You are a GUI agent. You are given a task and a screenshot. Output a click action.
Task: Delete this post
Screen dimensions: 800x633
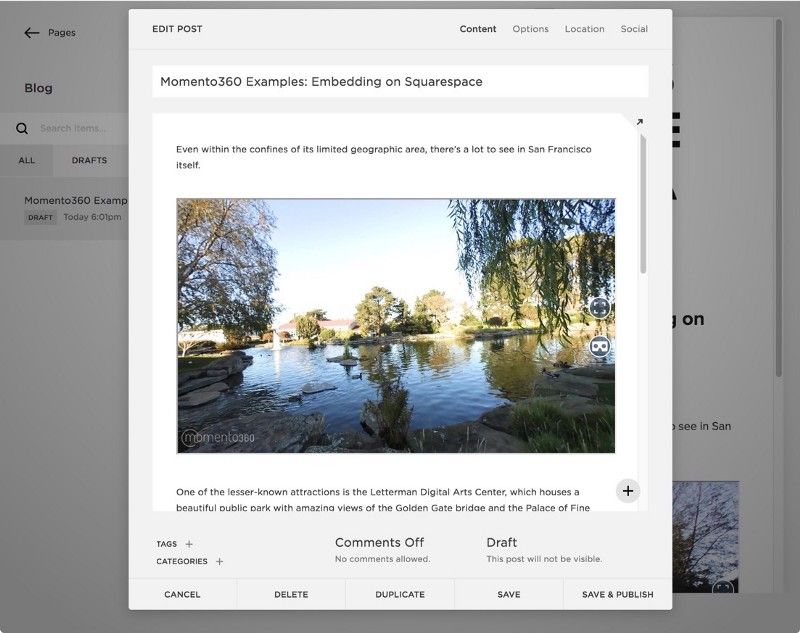point(291,594)
